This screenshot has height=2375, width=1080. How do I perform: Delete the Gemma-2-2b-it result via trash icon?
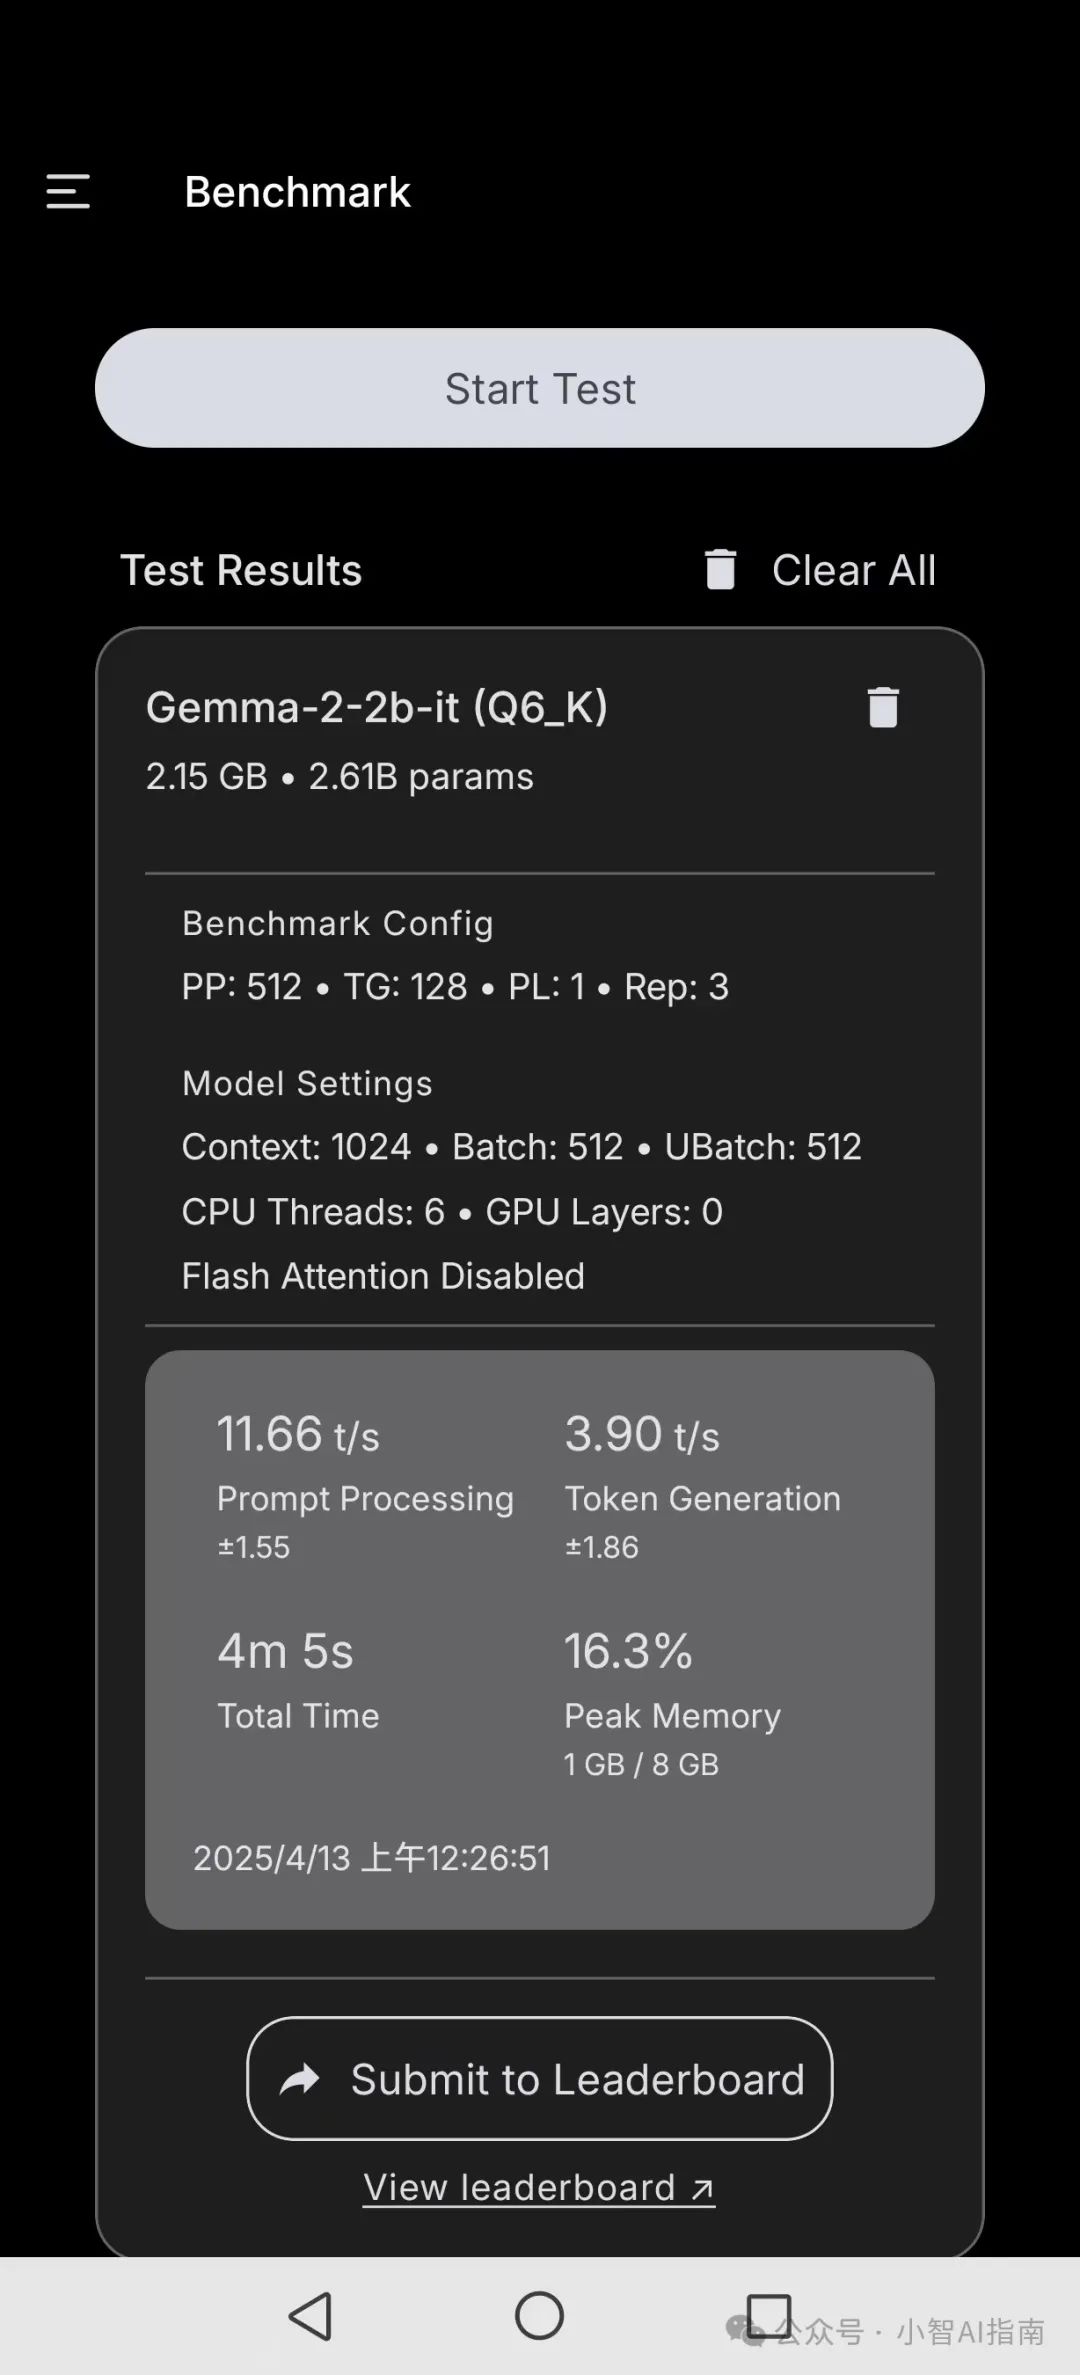883,707
